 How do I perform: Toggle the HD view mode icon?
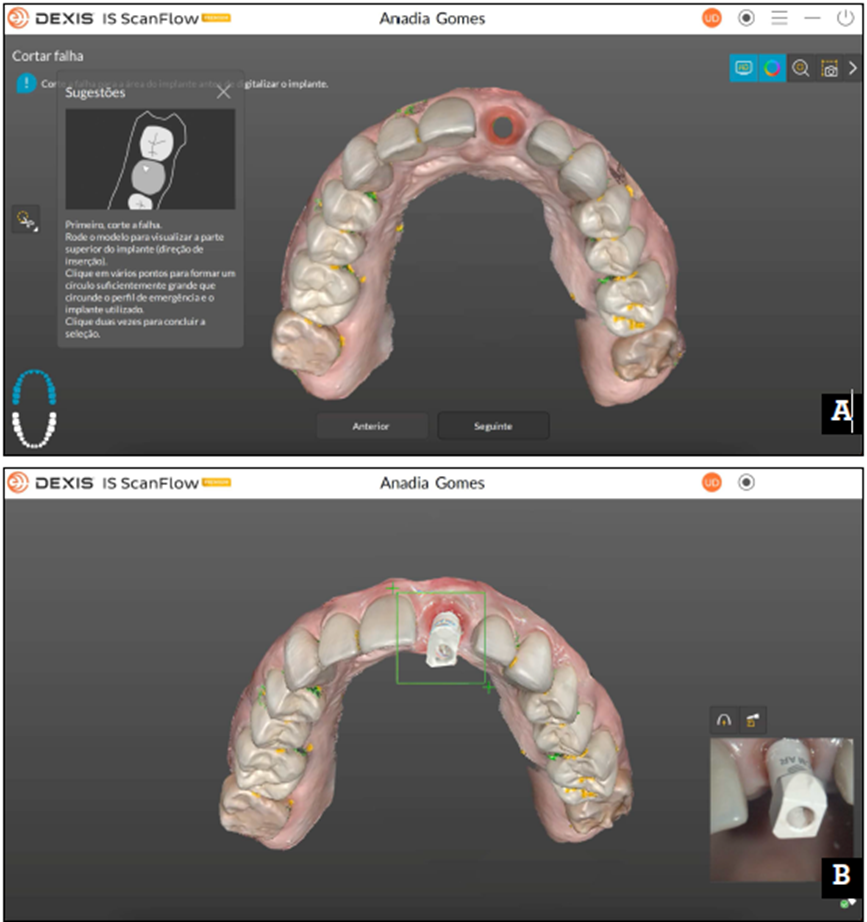743,68
